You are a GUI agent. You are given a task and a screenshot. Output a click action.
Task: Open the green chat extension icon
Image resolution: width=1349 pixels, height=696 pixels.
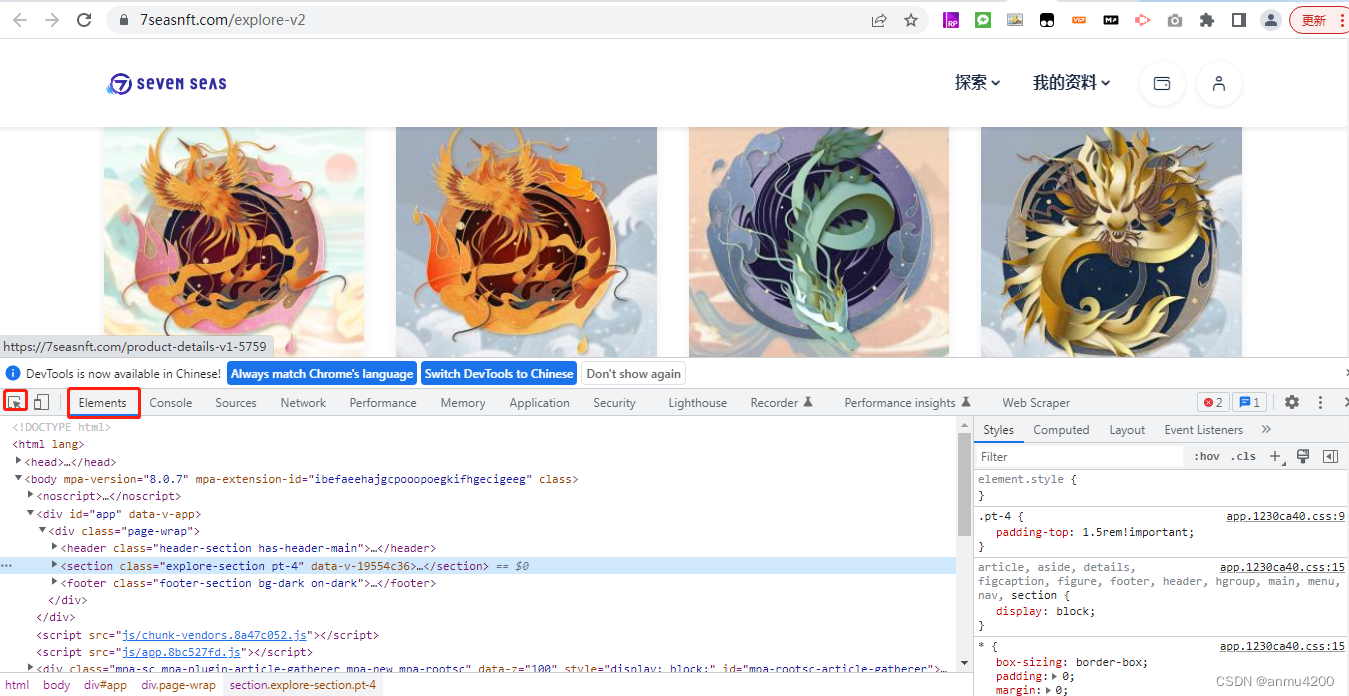pyautogui.click(x=983, y=20)
